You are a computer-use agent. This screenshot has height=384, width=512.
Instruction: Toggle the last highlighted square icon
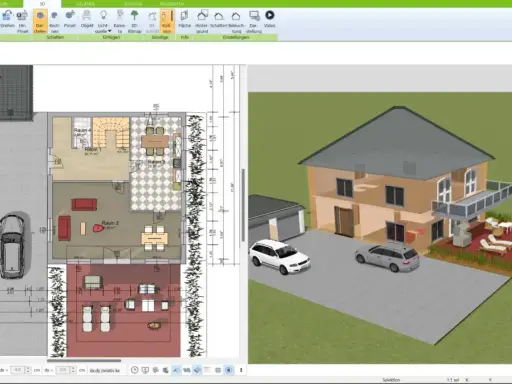[229, 370]
